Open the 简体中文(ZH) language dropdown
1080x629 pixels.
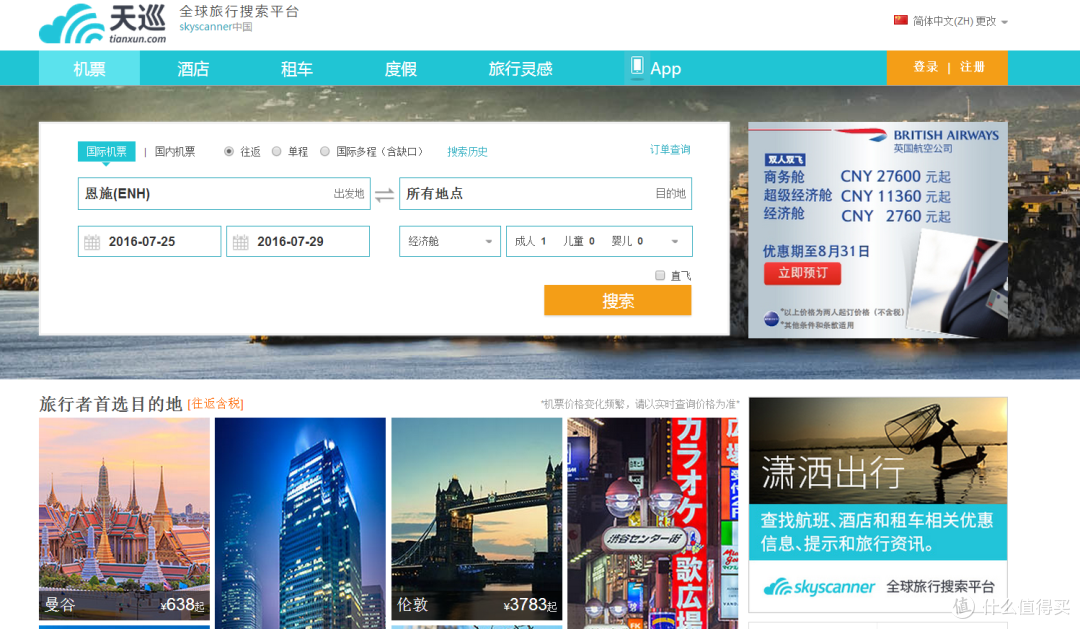[960, 21]
